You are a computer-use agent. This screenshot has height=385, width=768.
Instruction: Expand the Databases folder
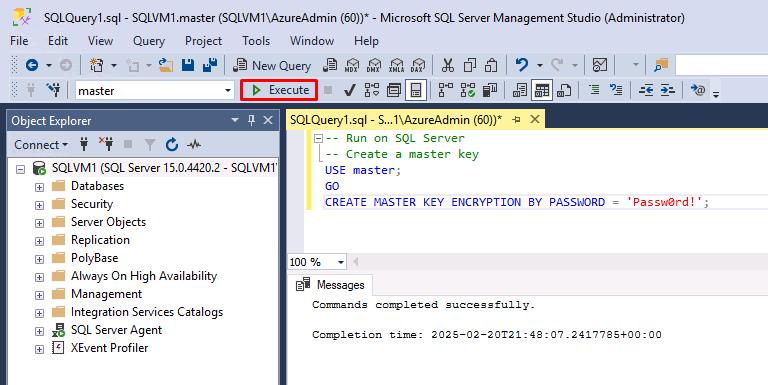(39, 187)
